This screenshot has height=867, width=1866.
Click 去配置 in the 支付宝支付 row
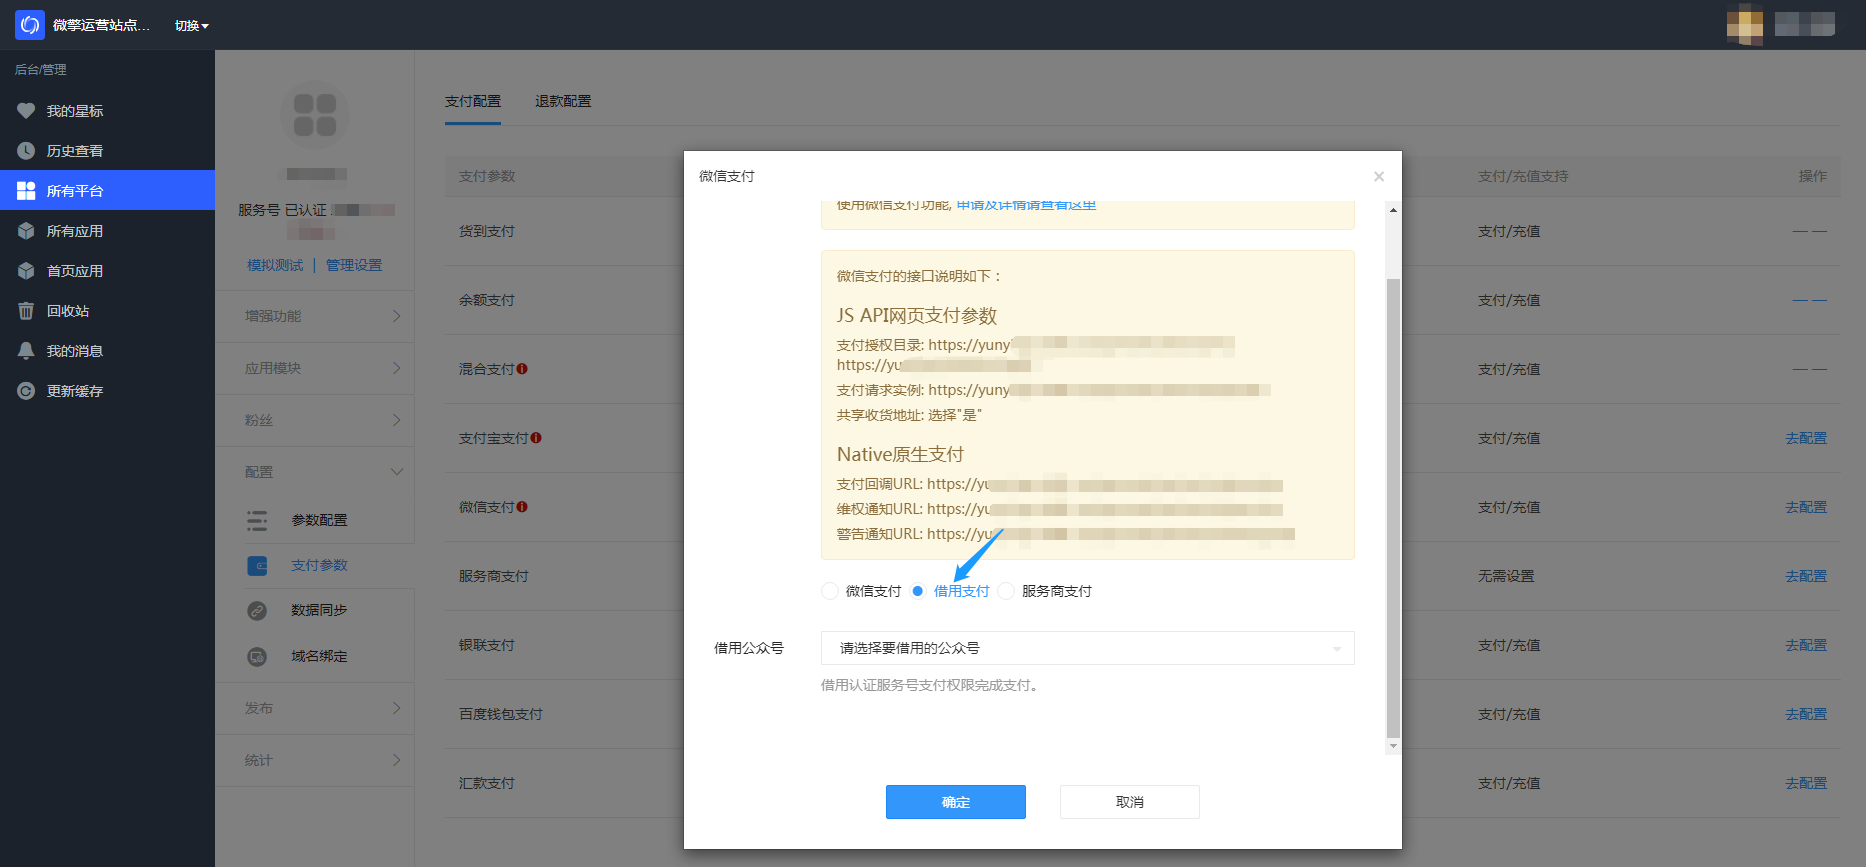pos(1806,438)
